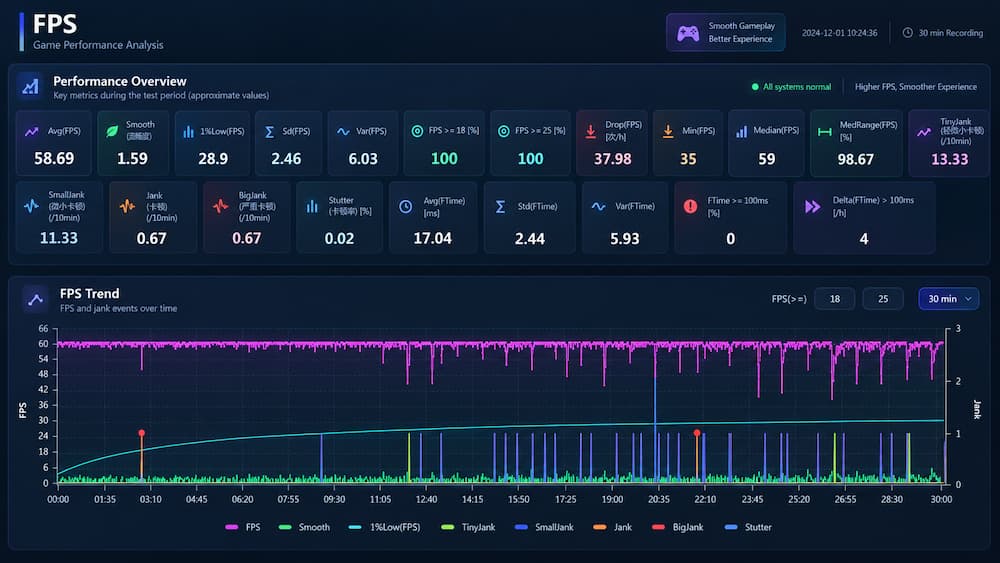Click the red download arrow on Drop(FPS)
Viewport: 1000px width, 563px height.
coord(591,131)
